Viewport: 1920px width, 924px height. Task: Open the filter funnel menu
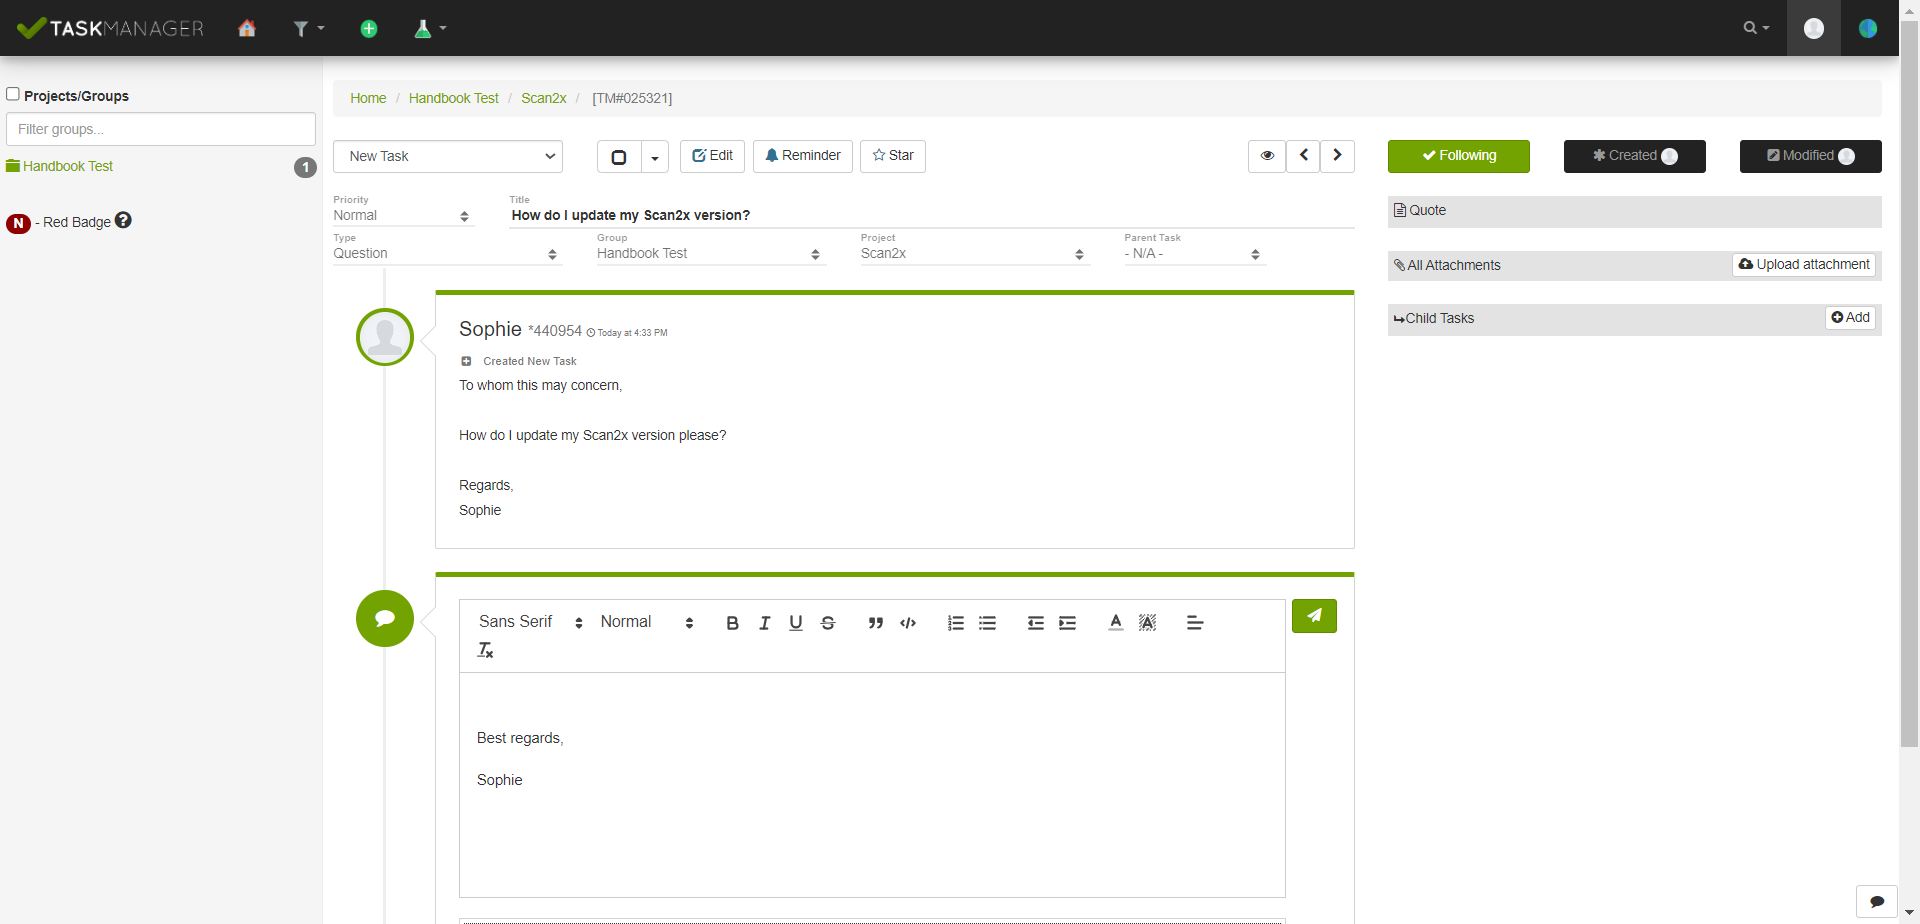click(308, 28)
